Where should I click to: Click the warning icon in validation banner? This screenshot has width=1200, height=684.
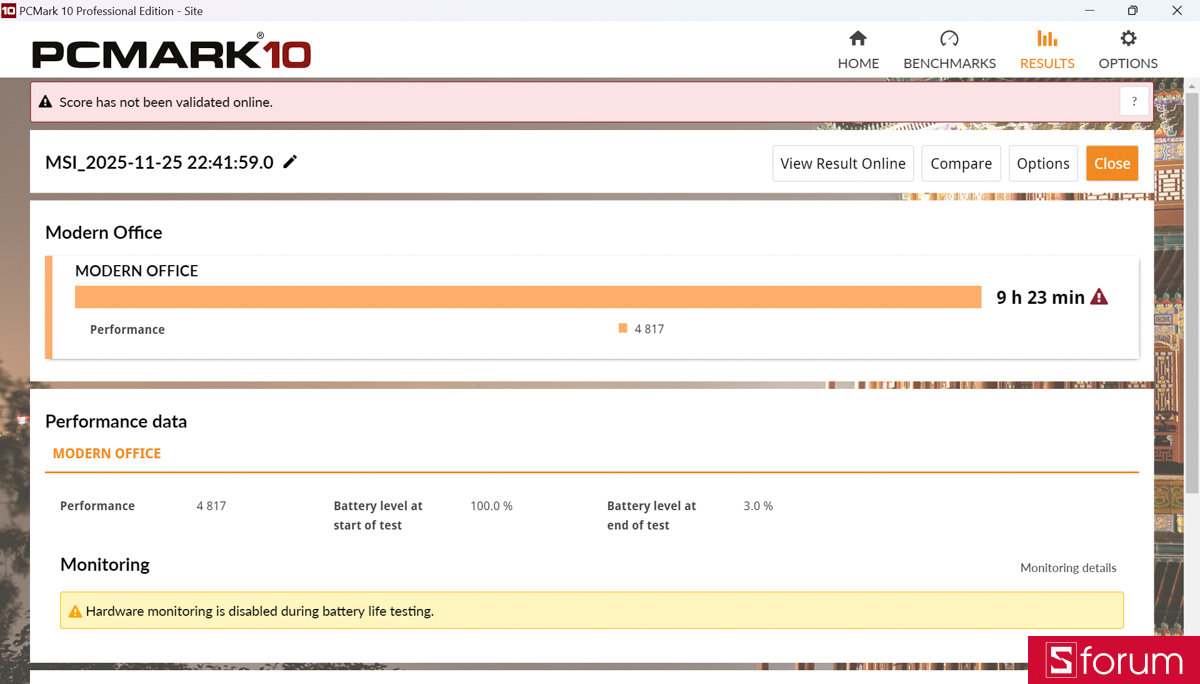45,102
